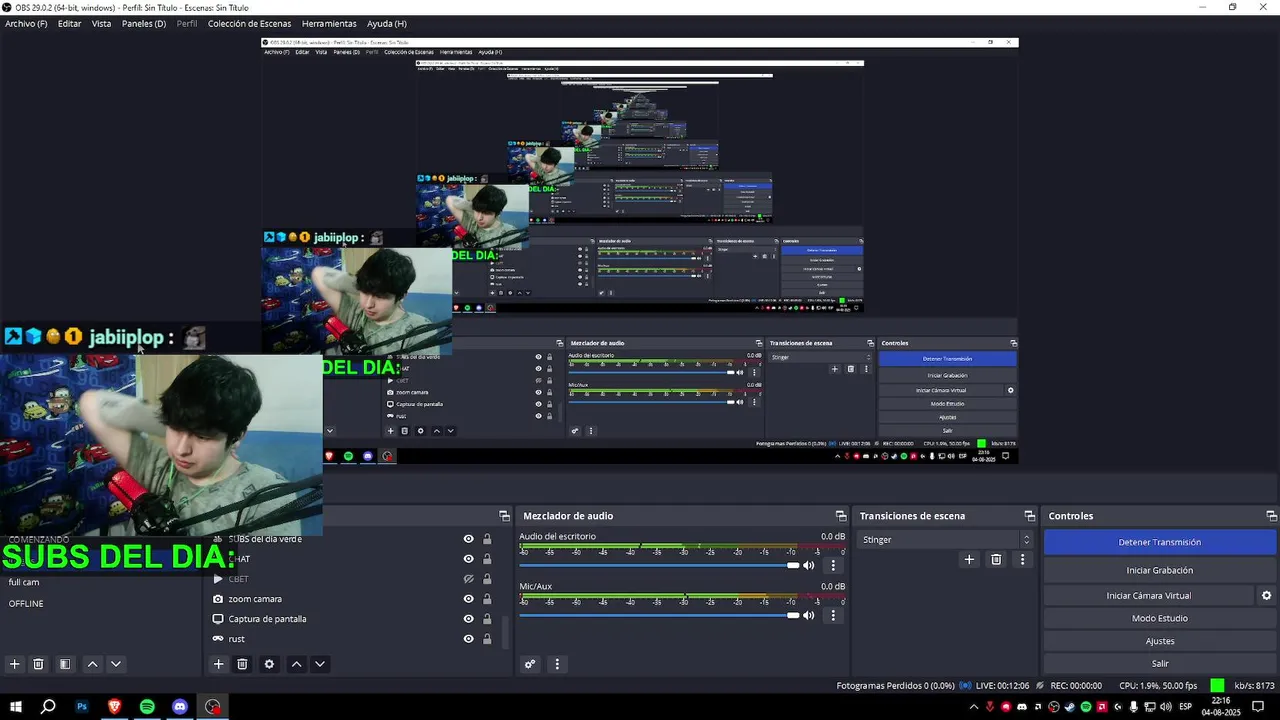1280x720 pixels.
Task: Open Ajustes settings button
Action: click(x=1160, y=641)
